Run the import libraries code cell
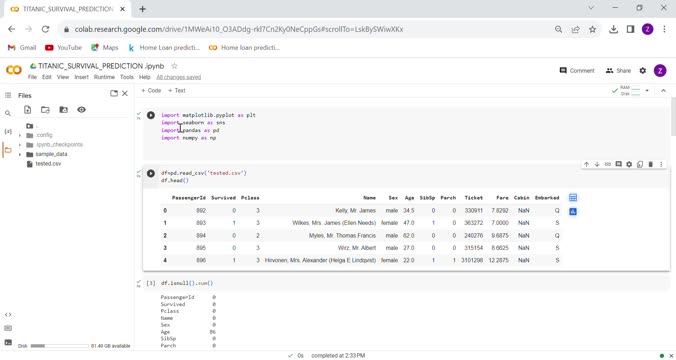Viewport: 676px width, 360px height. pyautogui.click(x=150, y=115)
